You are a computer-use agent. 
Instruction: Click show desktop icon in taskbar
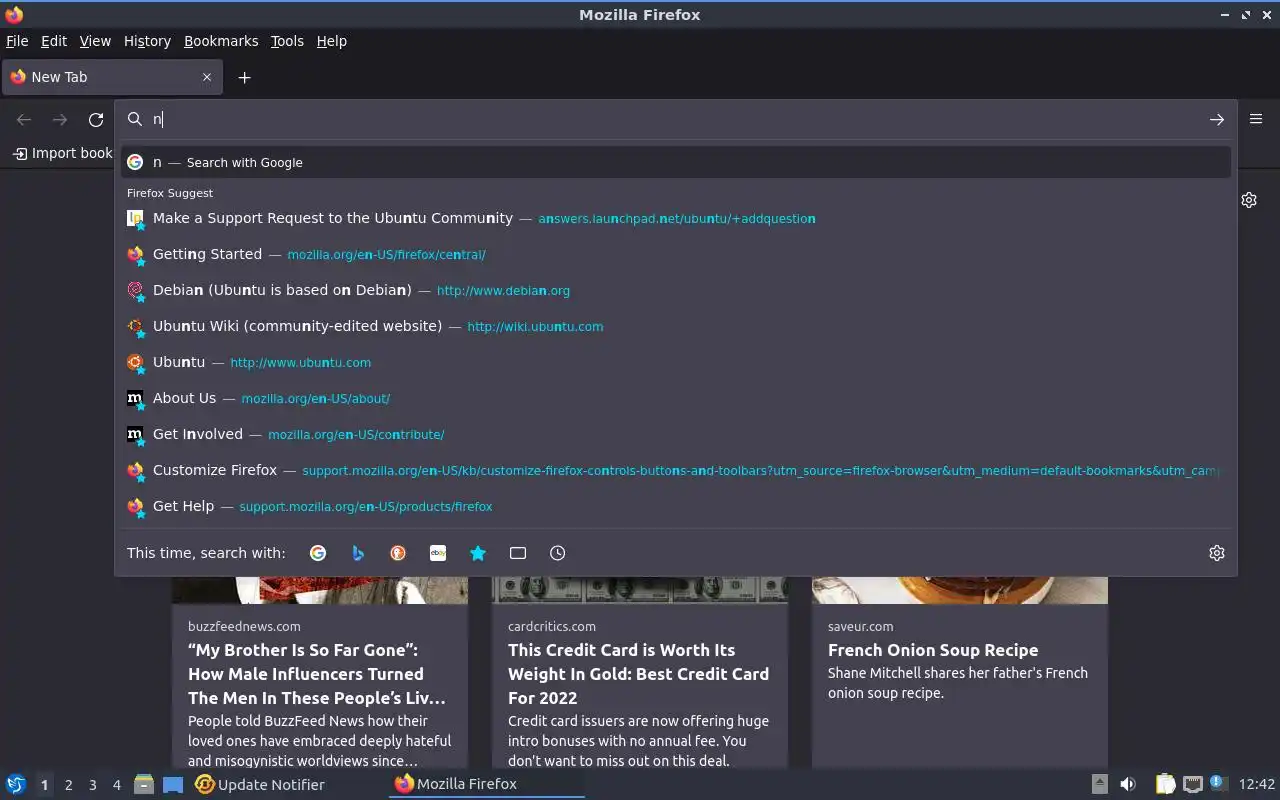click(173, 785)
